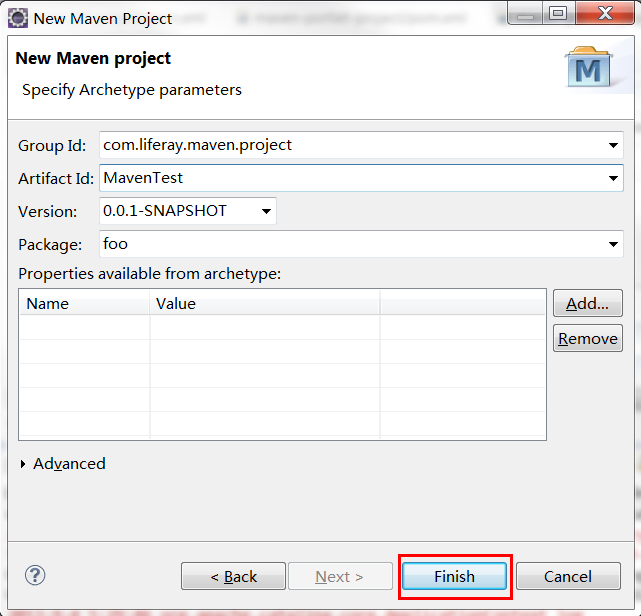Select the Name column header
Image resolution: width=641 pixels, height=616 pixels.
[x=84, y=303]
